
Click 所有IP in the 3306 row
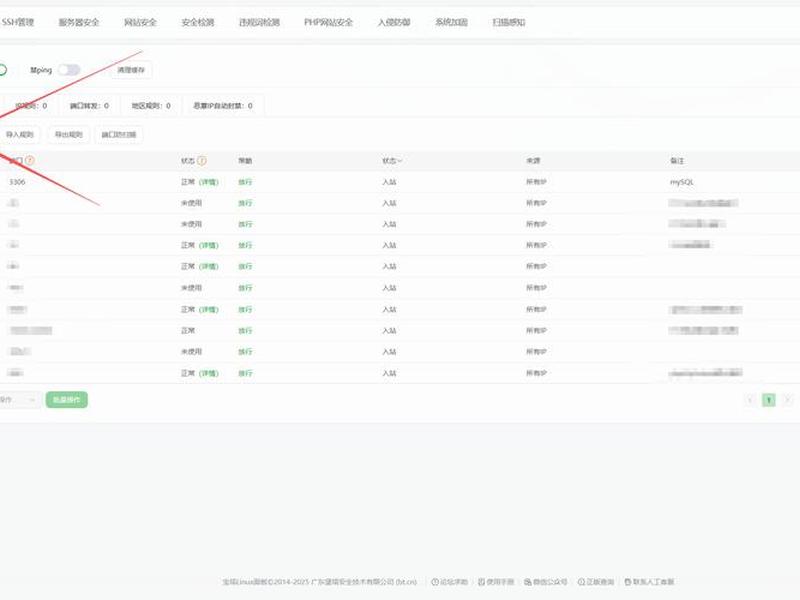tap(536, 182)
